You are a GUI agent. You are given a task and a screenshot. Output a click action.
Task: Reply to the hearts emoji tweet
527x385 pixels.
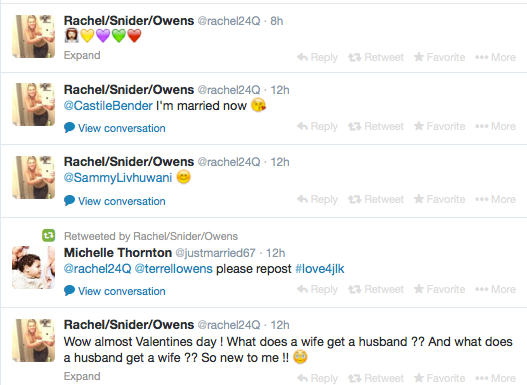pos(318,57)
